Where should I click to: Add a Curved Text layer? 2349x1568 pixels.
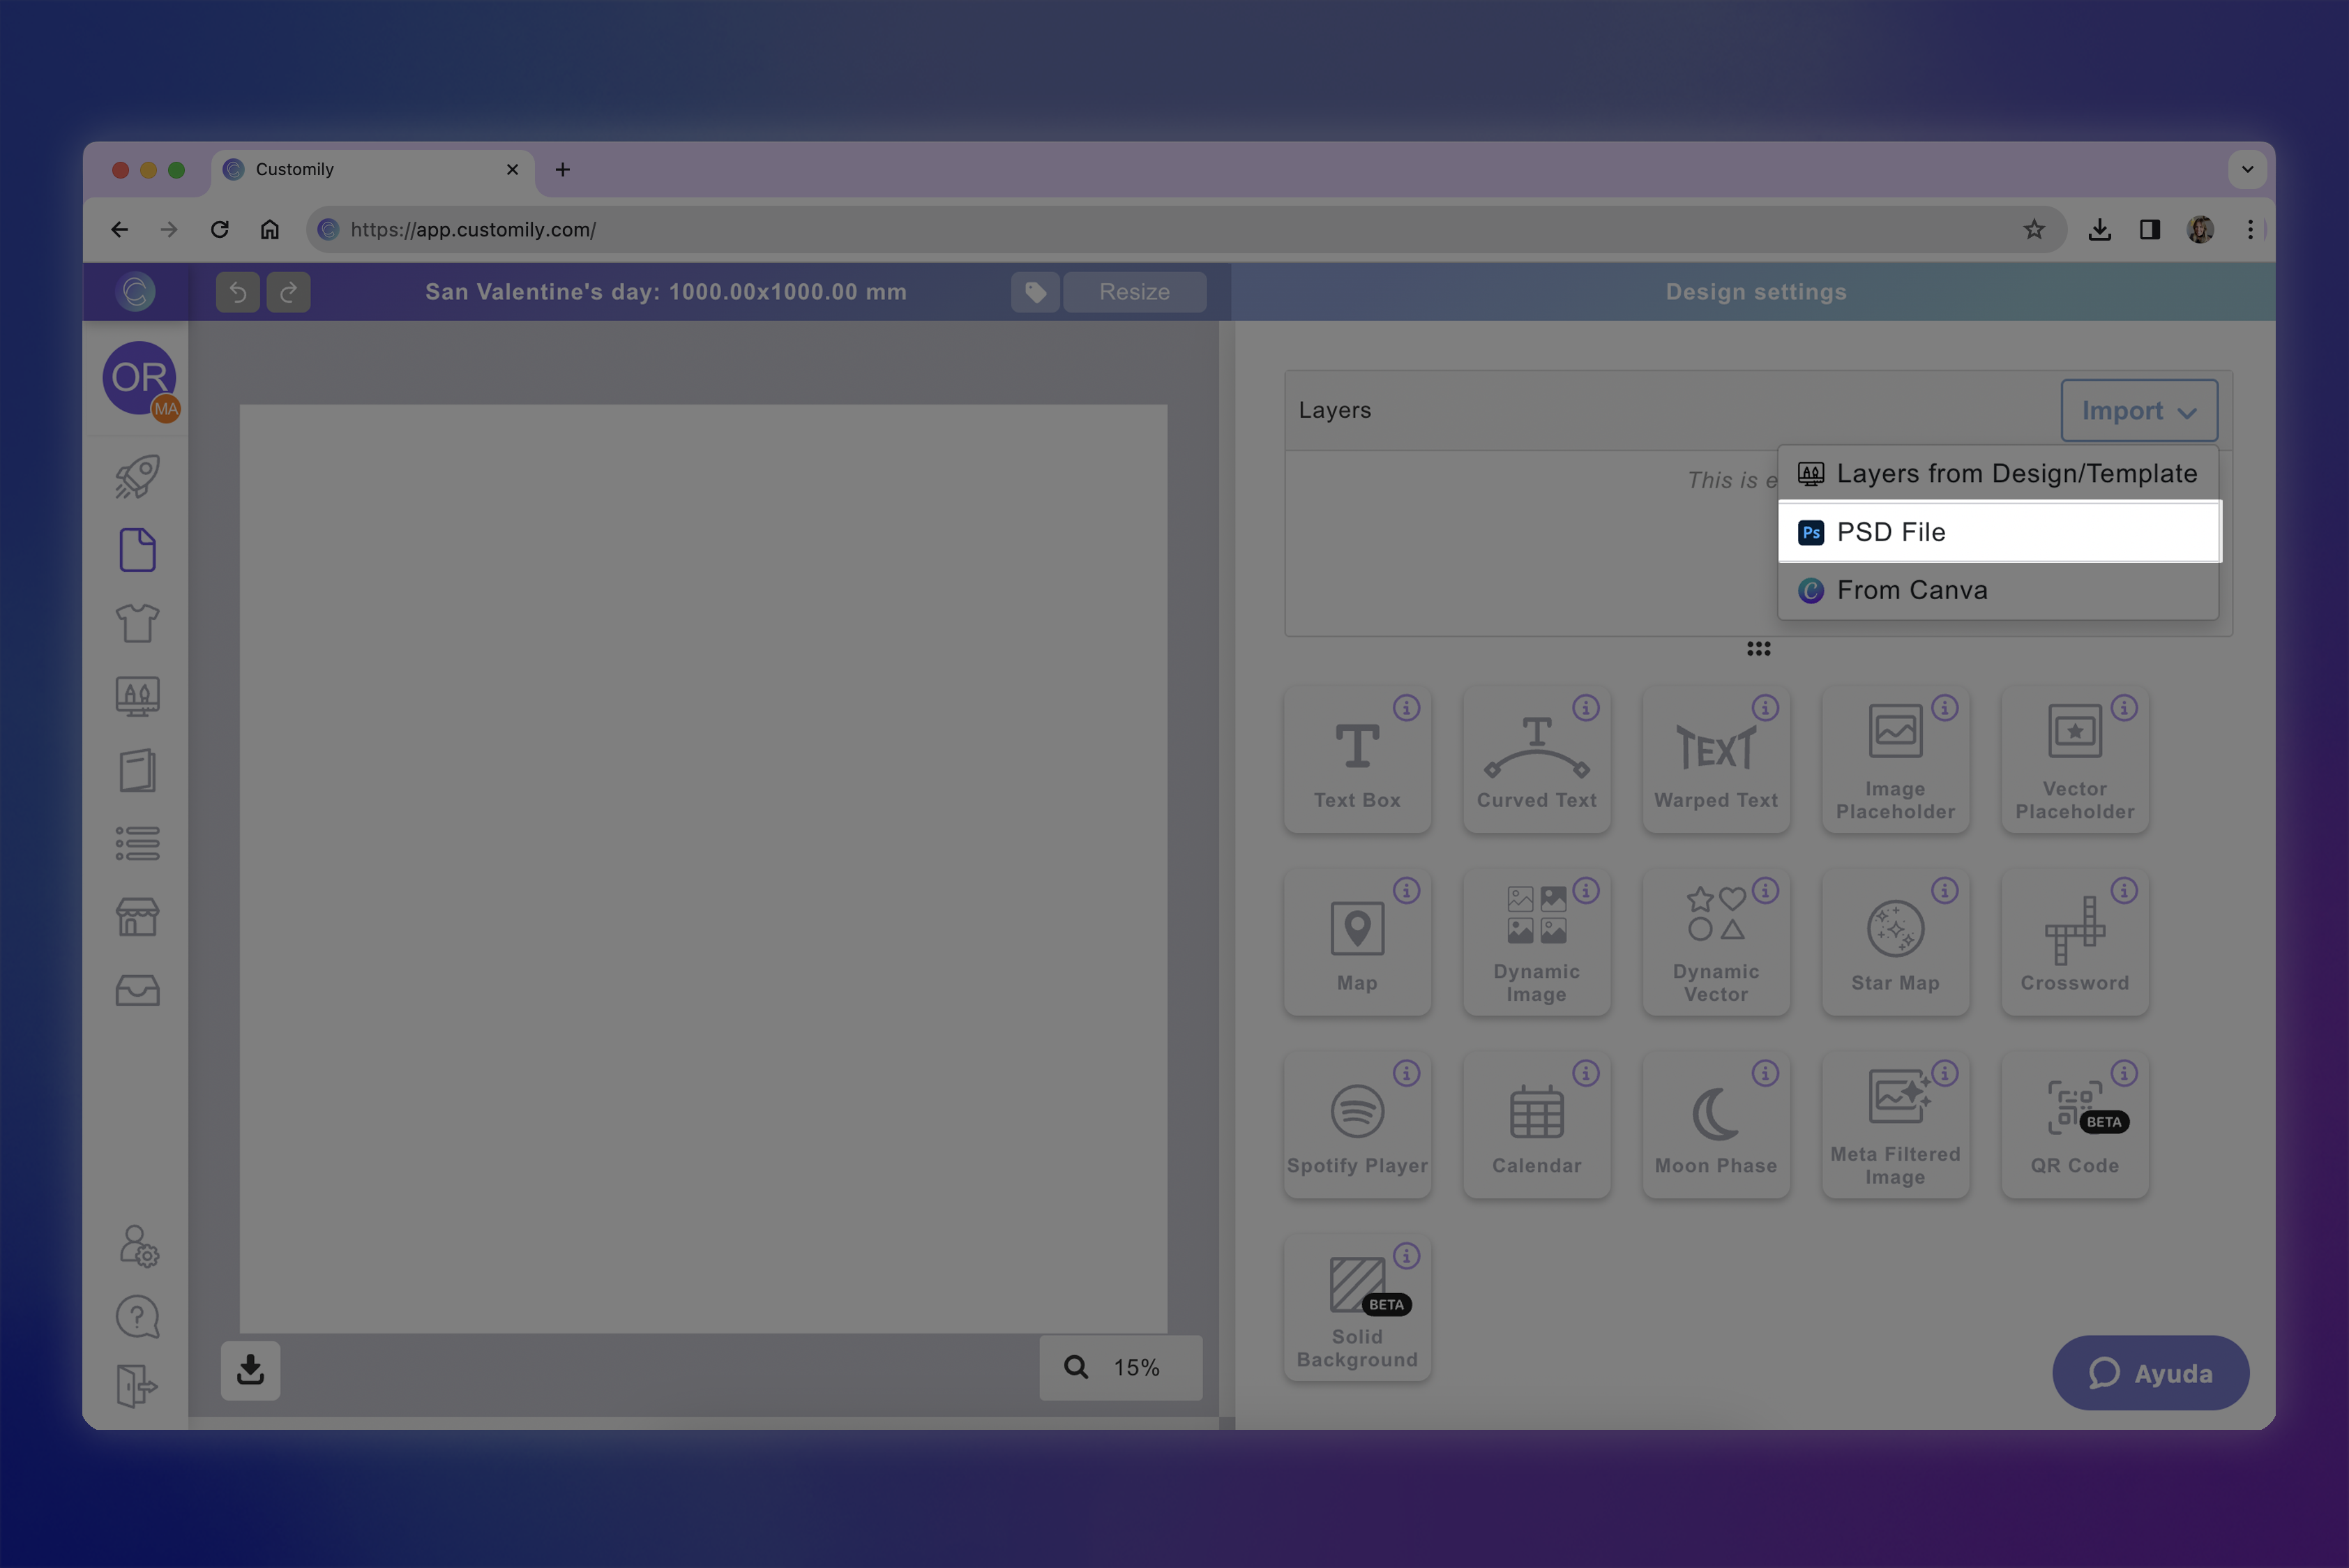point(1536,760)
